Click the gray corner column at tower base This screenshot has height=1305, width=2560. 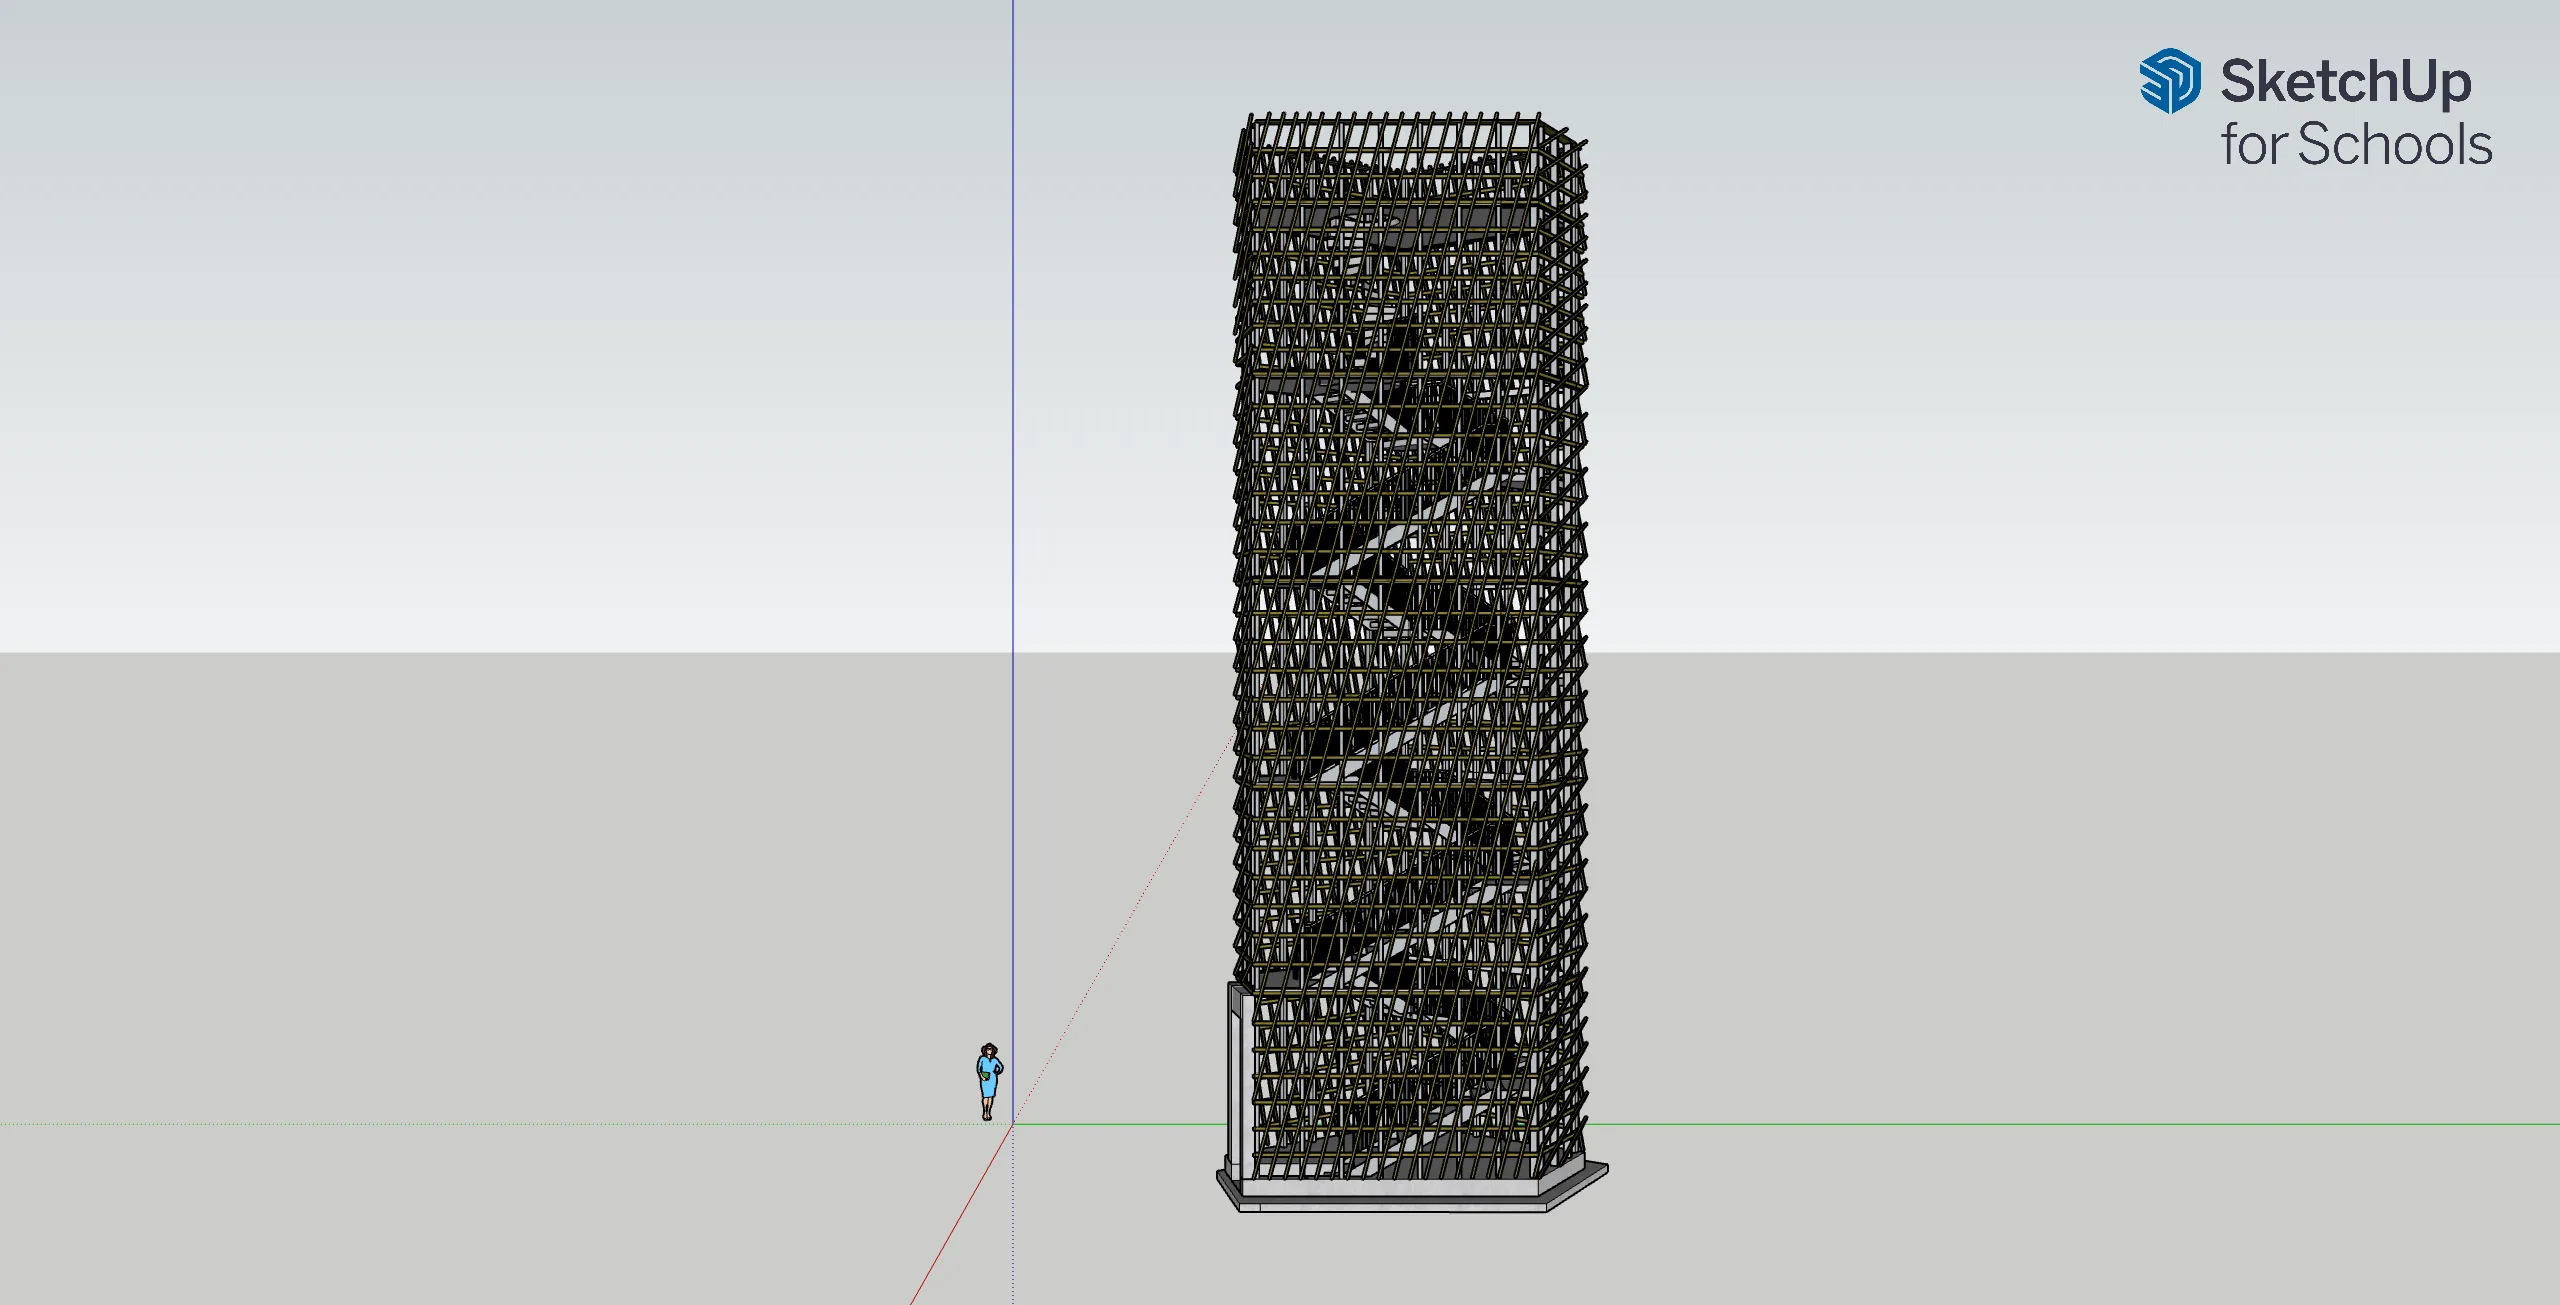coord(1237,1080)
